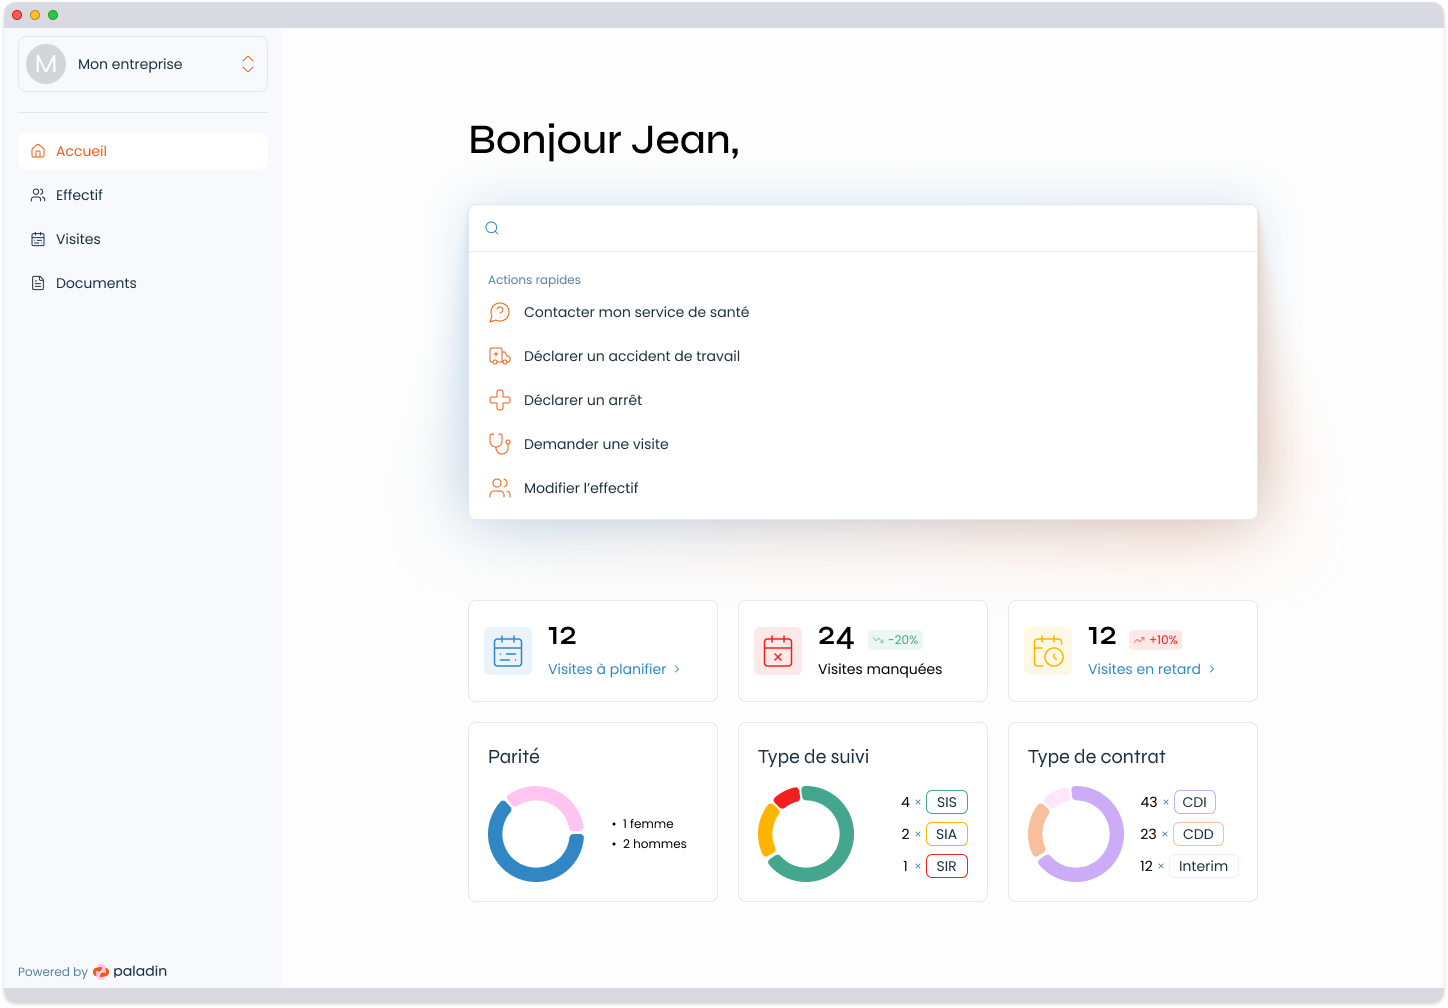The width and height of the screenshot is (1448, 1008).
Task: Expand Visites à planifier via its chevron
Action: (677, 669)
